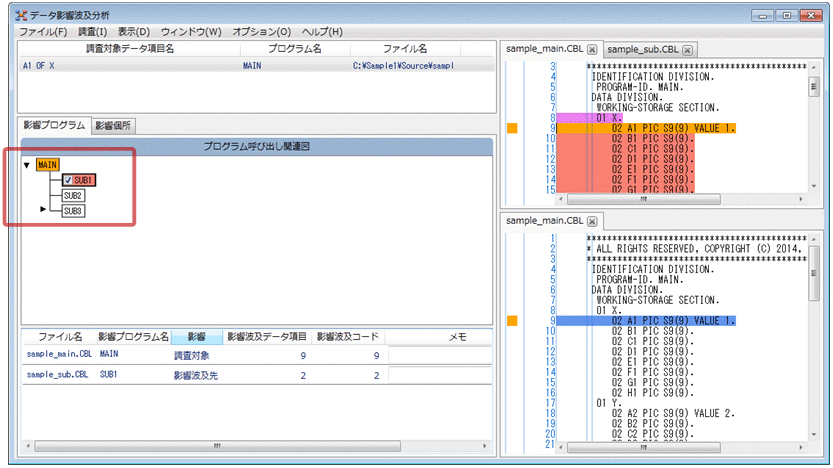Screen dimensions: 833x468
Task: Click the 影響波及先 cell
Action: (196, 376)
